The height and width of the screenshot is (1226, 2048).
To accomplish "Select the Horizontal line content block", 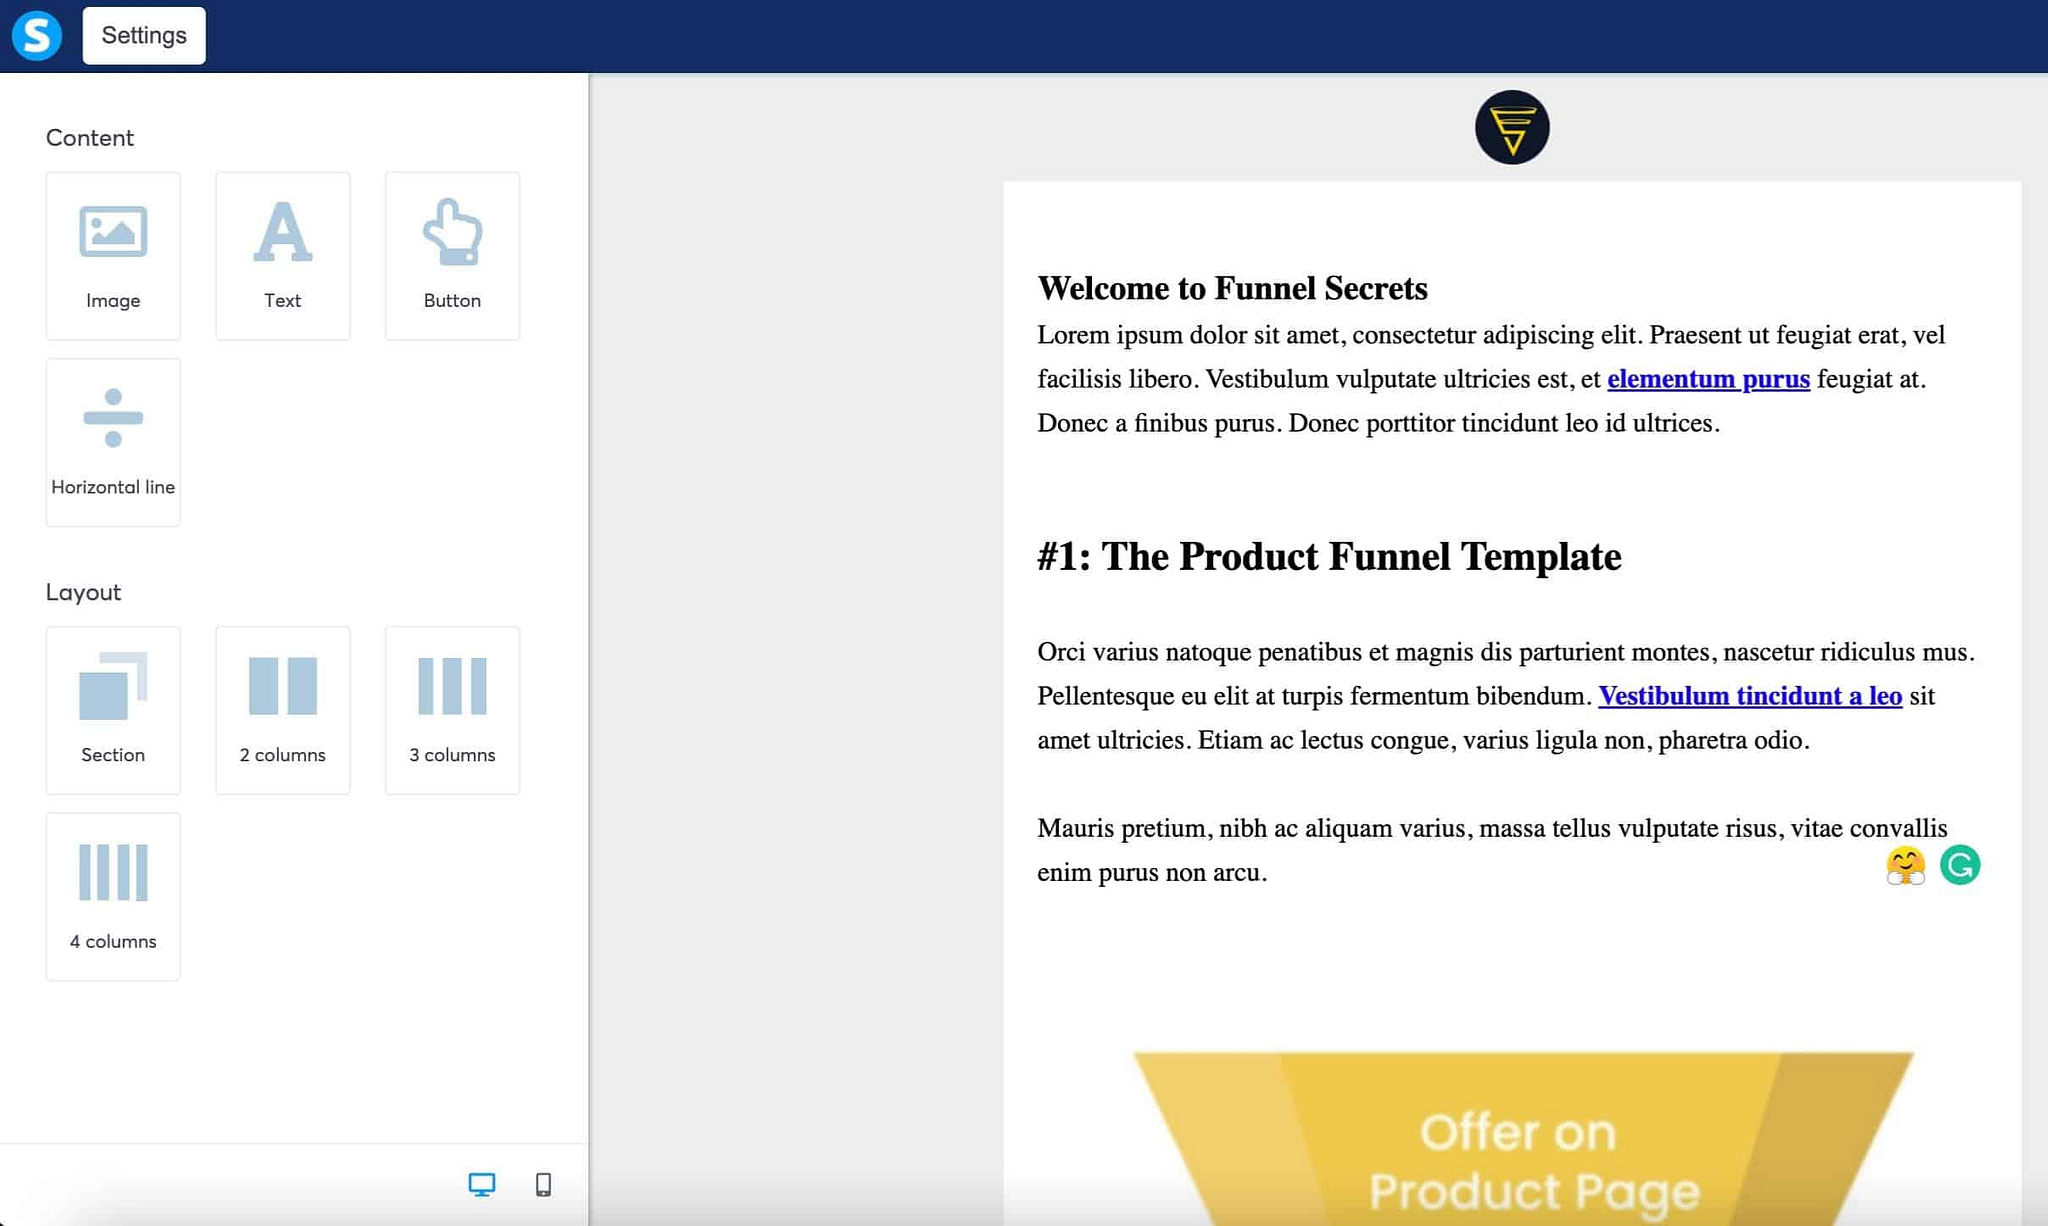I will (x=113, y=442).
